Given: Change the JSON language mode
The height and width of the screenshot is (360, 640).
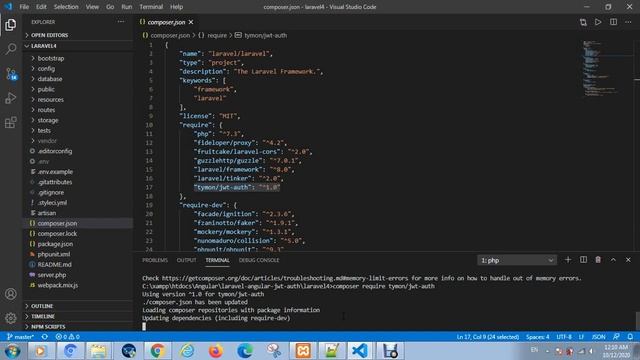Looking at the screenshot, I should tap(598, 337).
